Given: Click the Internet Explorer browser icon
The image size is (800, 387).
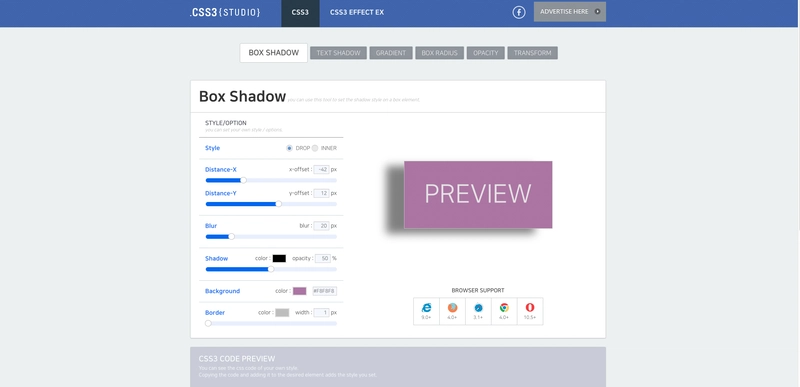Looking at the screenshot, I should coord(426,307).
